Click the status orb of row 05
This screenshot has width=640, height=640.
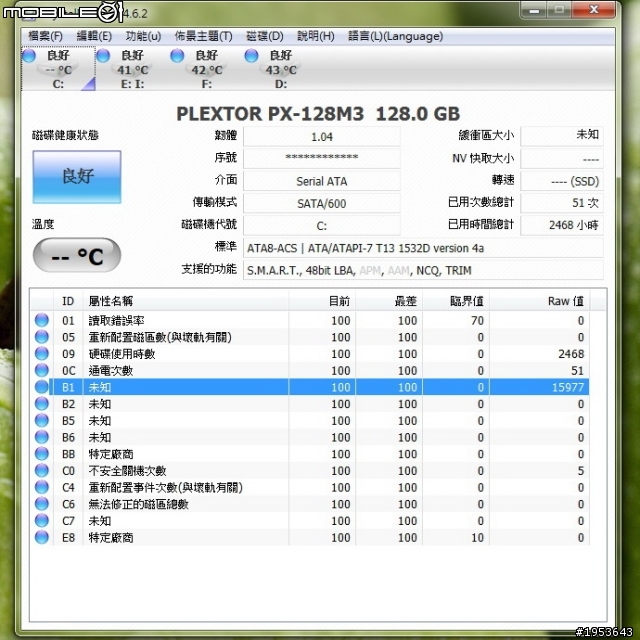pos(42,337)
